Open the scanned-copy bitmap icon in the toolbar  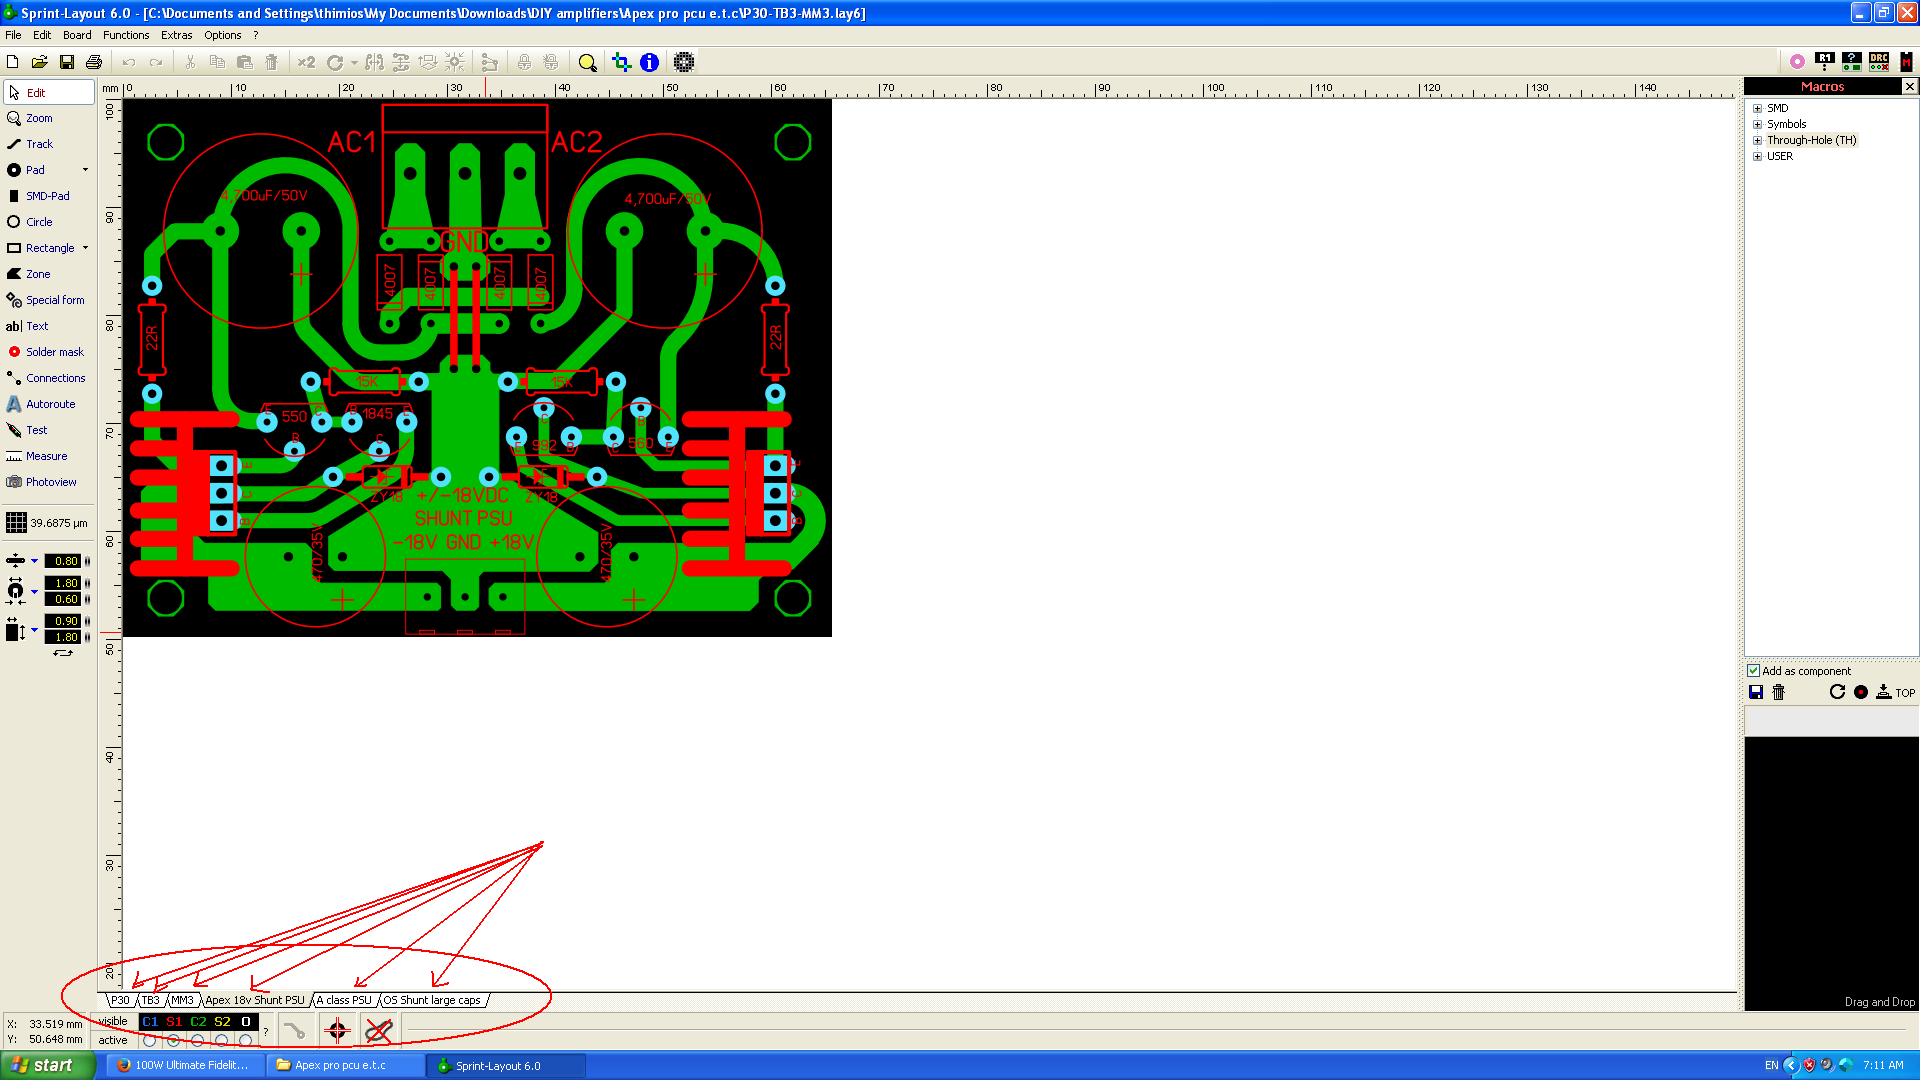[684, 62]
